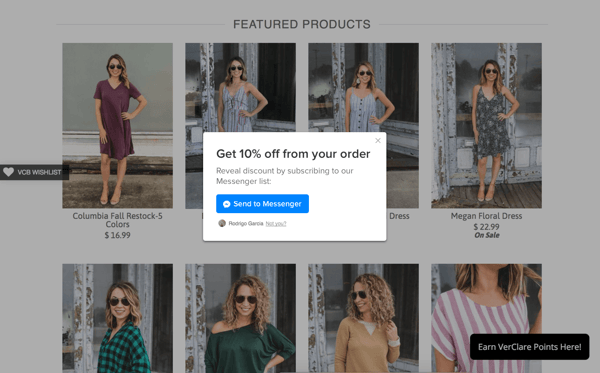Open the Columbia Fall Restock-5 Colors link
The image size is (600, 373).
pyautogui.click(x=117, y=220)
